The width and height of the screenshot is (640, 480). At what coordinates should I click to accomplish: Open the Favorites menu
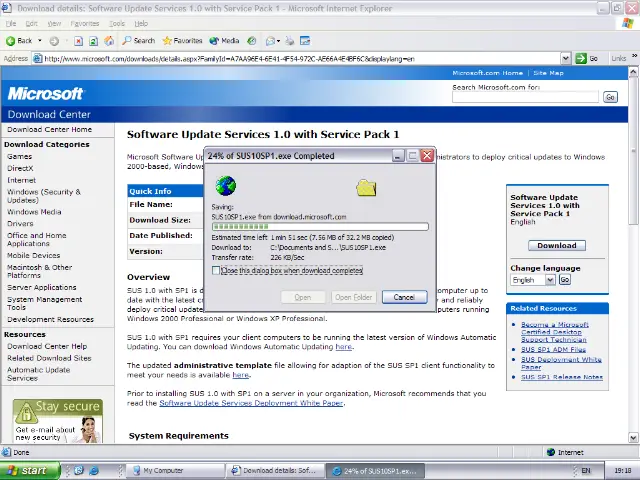[x=85, y=24]
